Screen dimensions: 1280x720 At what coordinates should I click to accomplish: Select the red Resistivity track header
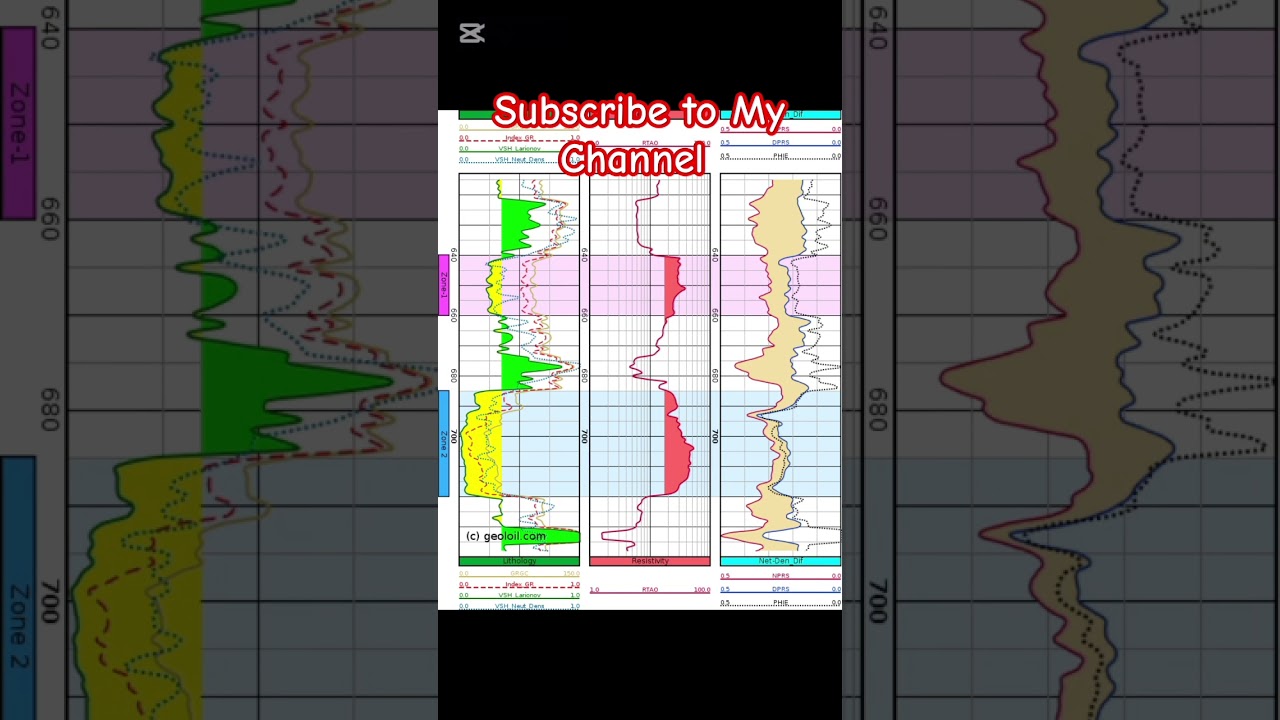650,561
